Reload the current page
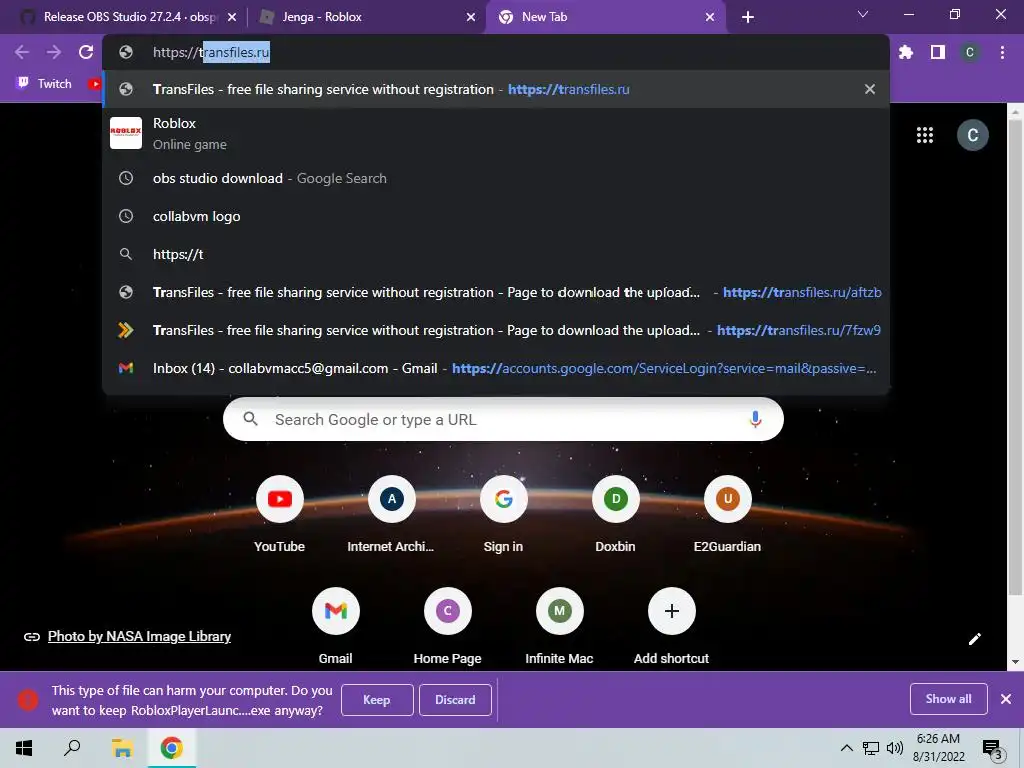The height and width of the screenshot is (768, 1024). [x=86, y=52]
